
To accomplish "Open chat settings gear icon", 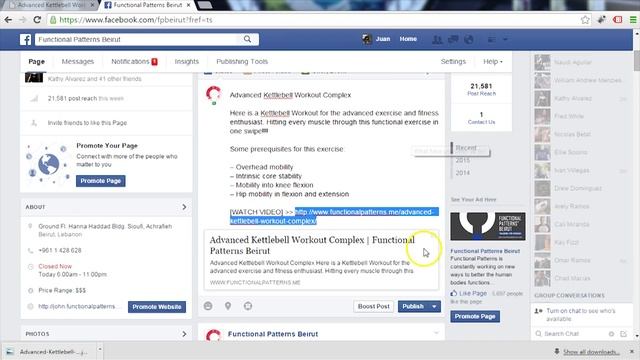I will coord(611,333).
